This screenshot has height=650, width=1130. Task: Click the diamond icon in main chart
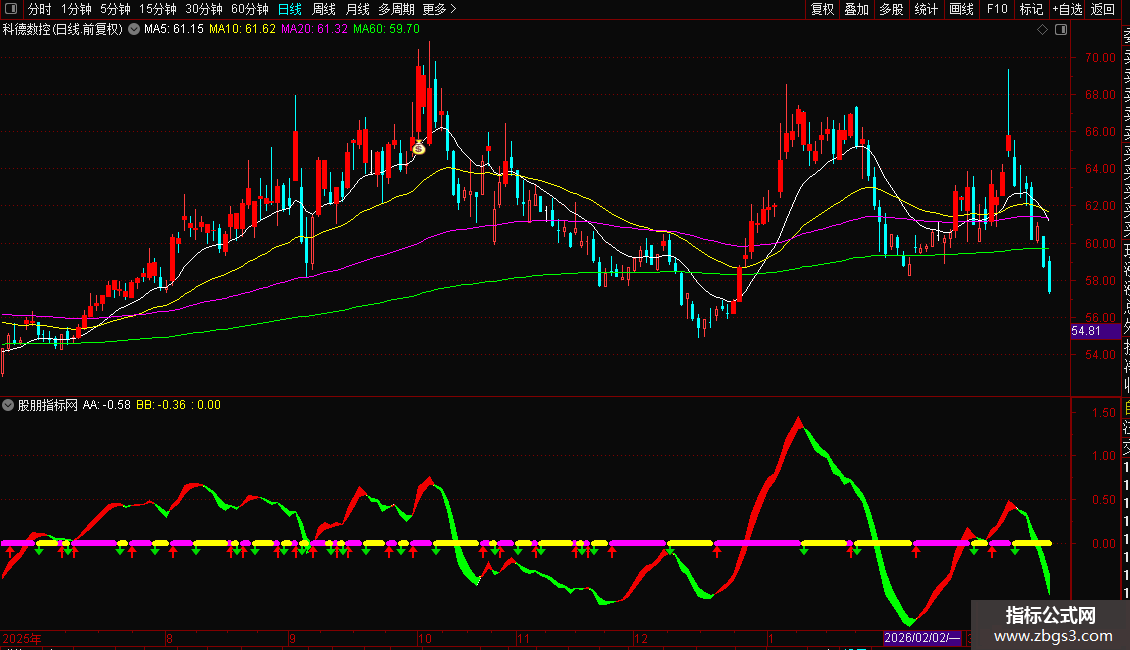tap(1042, 30)
